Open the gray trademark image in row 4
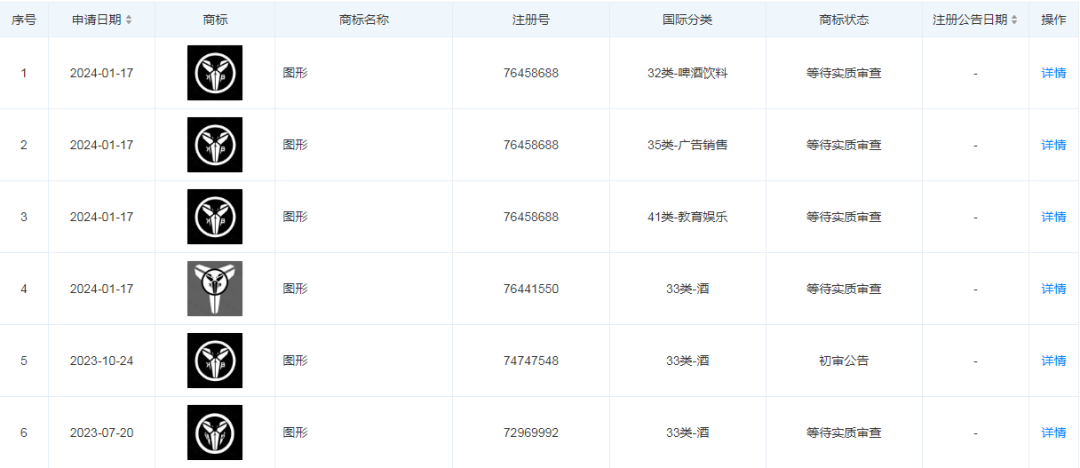 (x=214, y=289)
